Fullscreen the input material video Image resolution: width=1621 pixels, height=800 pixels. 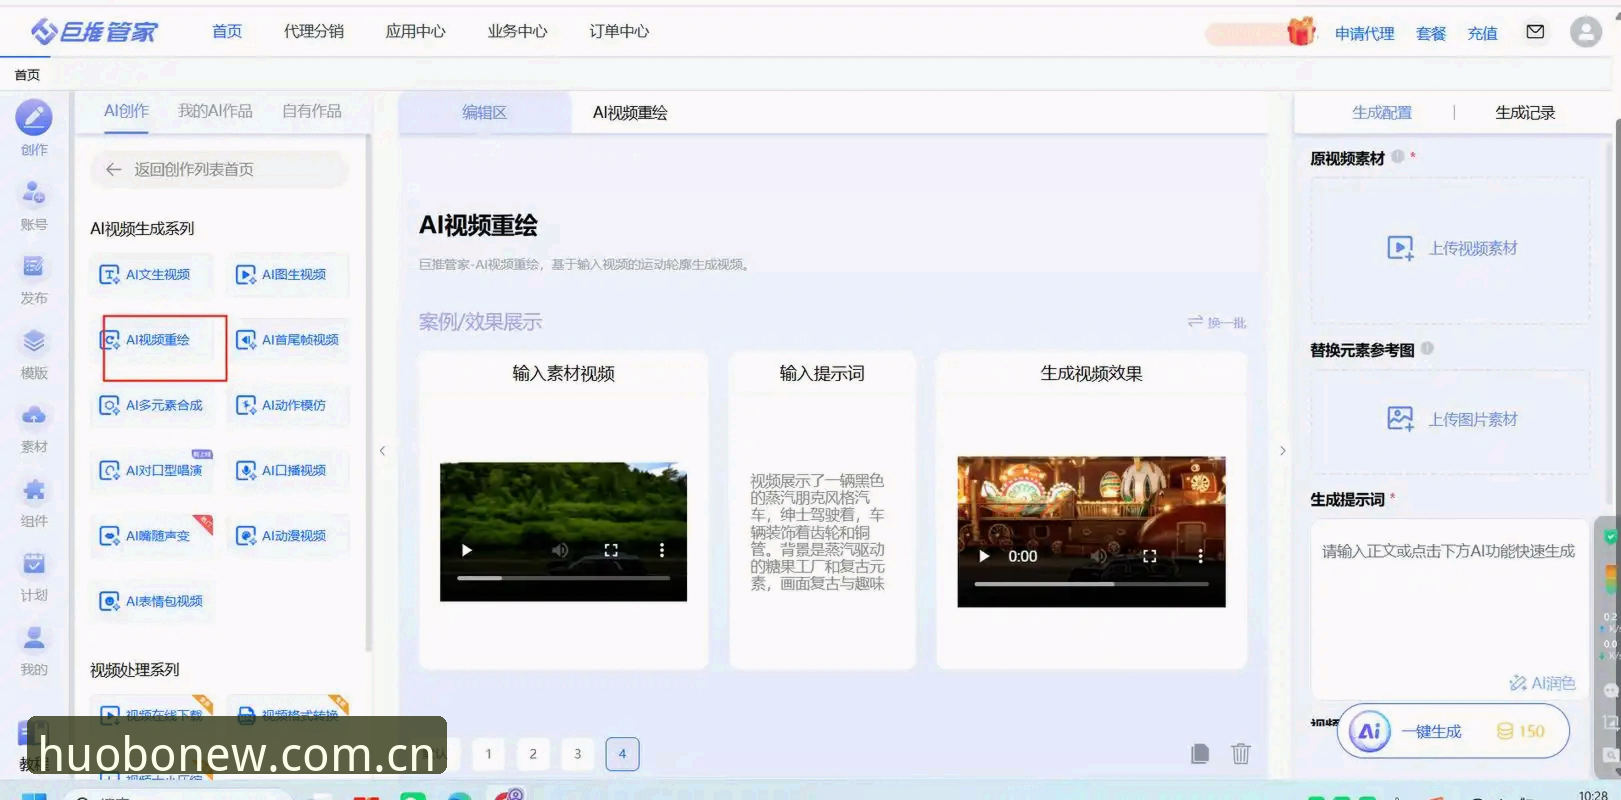click(x=611, y=550)
